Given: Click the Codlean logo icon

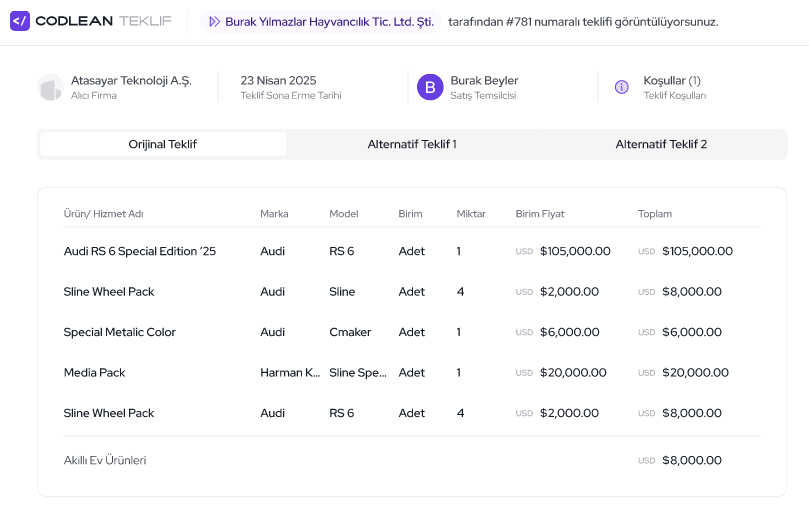Looking at the screenshot, I should 20,21.
